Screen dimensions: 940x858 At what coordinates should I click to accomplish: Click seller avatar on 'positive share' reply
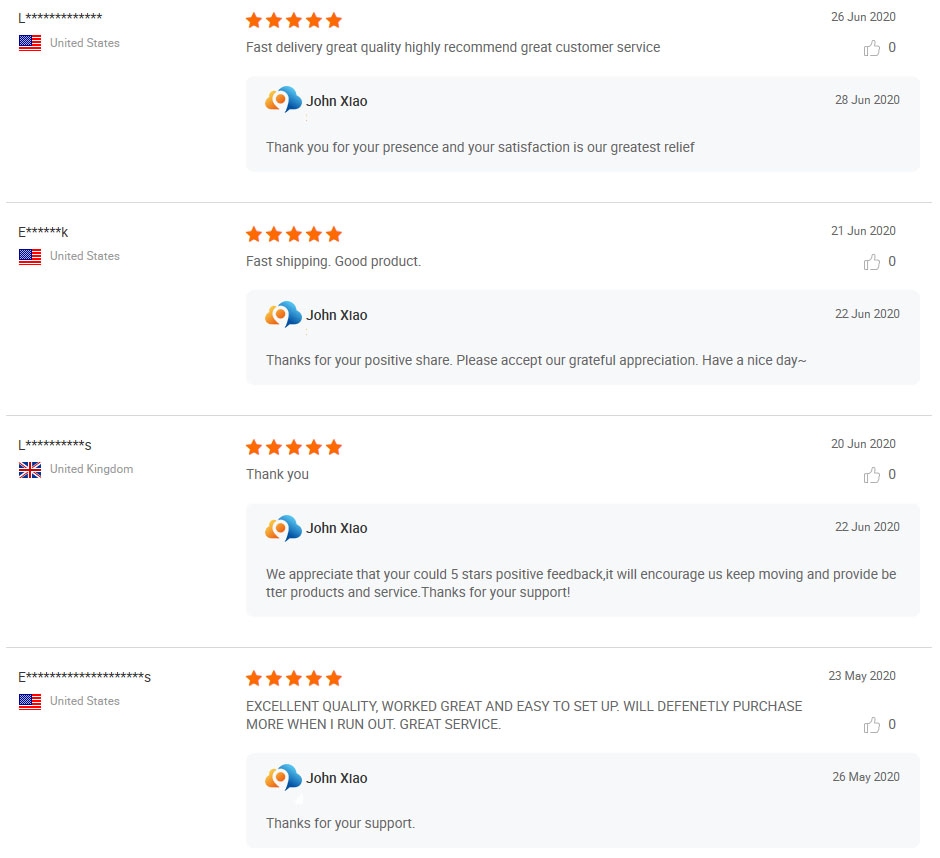[x=283, y=315]
